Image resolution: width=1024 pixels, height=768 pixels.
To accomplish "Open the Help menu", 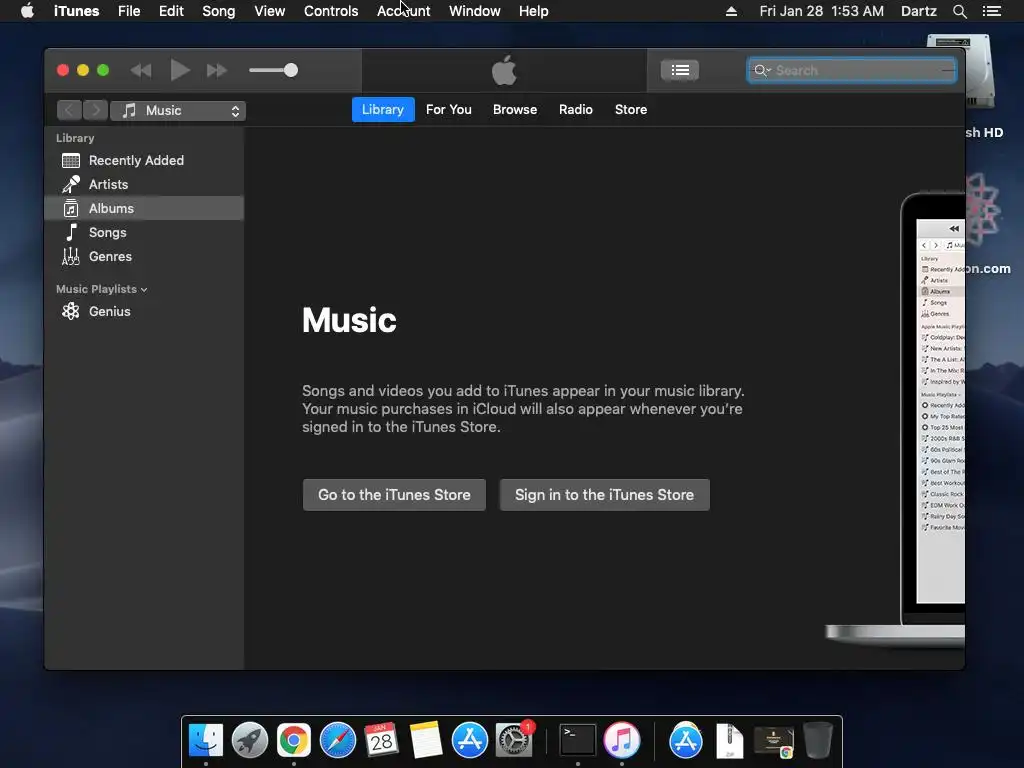I will 534,11.
